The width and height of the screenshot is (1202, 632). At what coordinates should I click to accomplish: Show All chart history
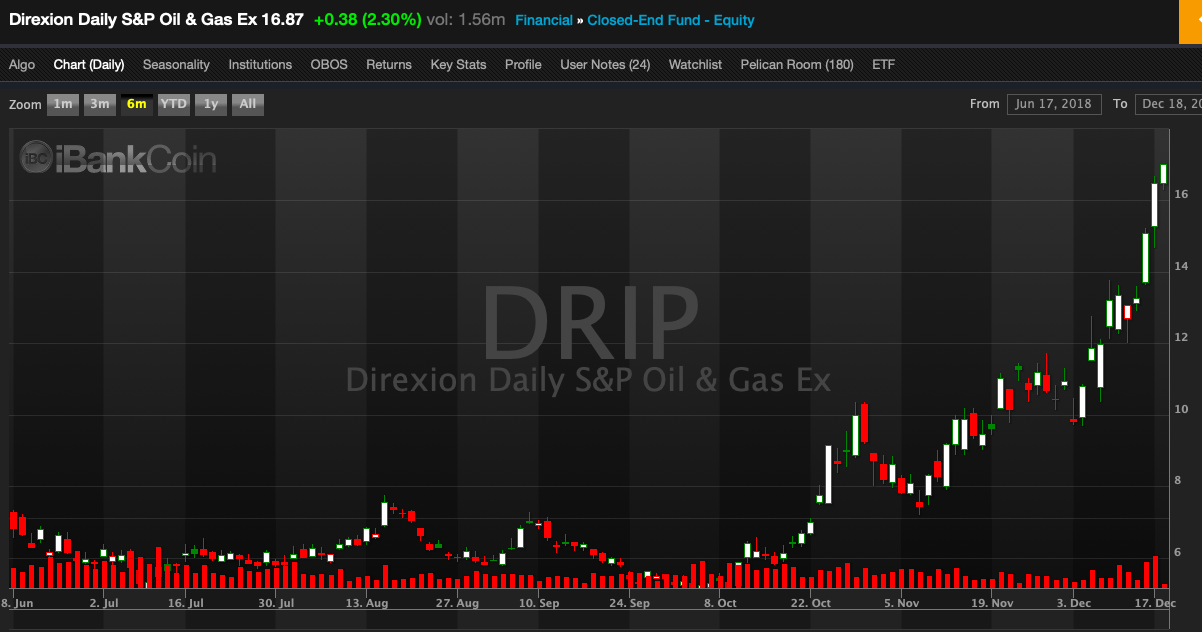point(248,104)
